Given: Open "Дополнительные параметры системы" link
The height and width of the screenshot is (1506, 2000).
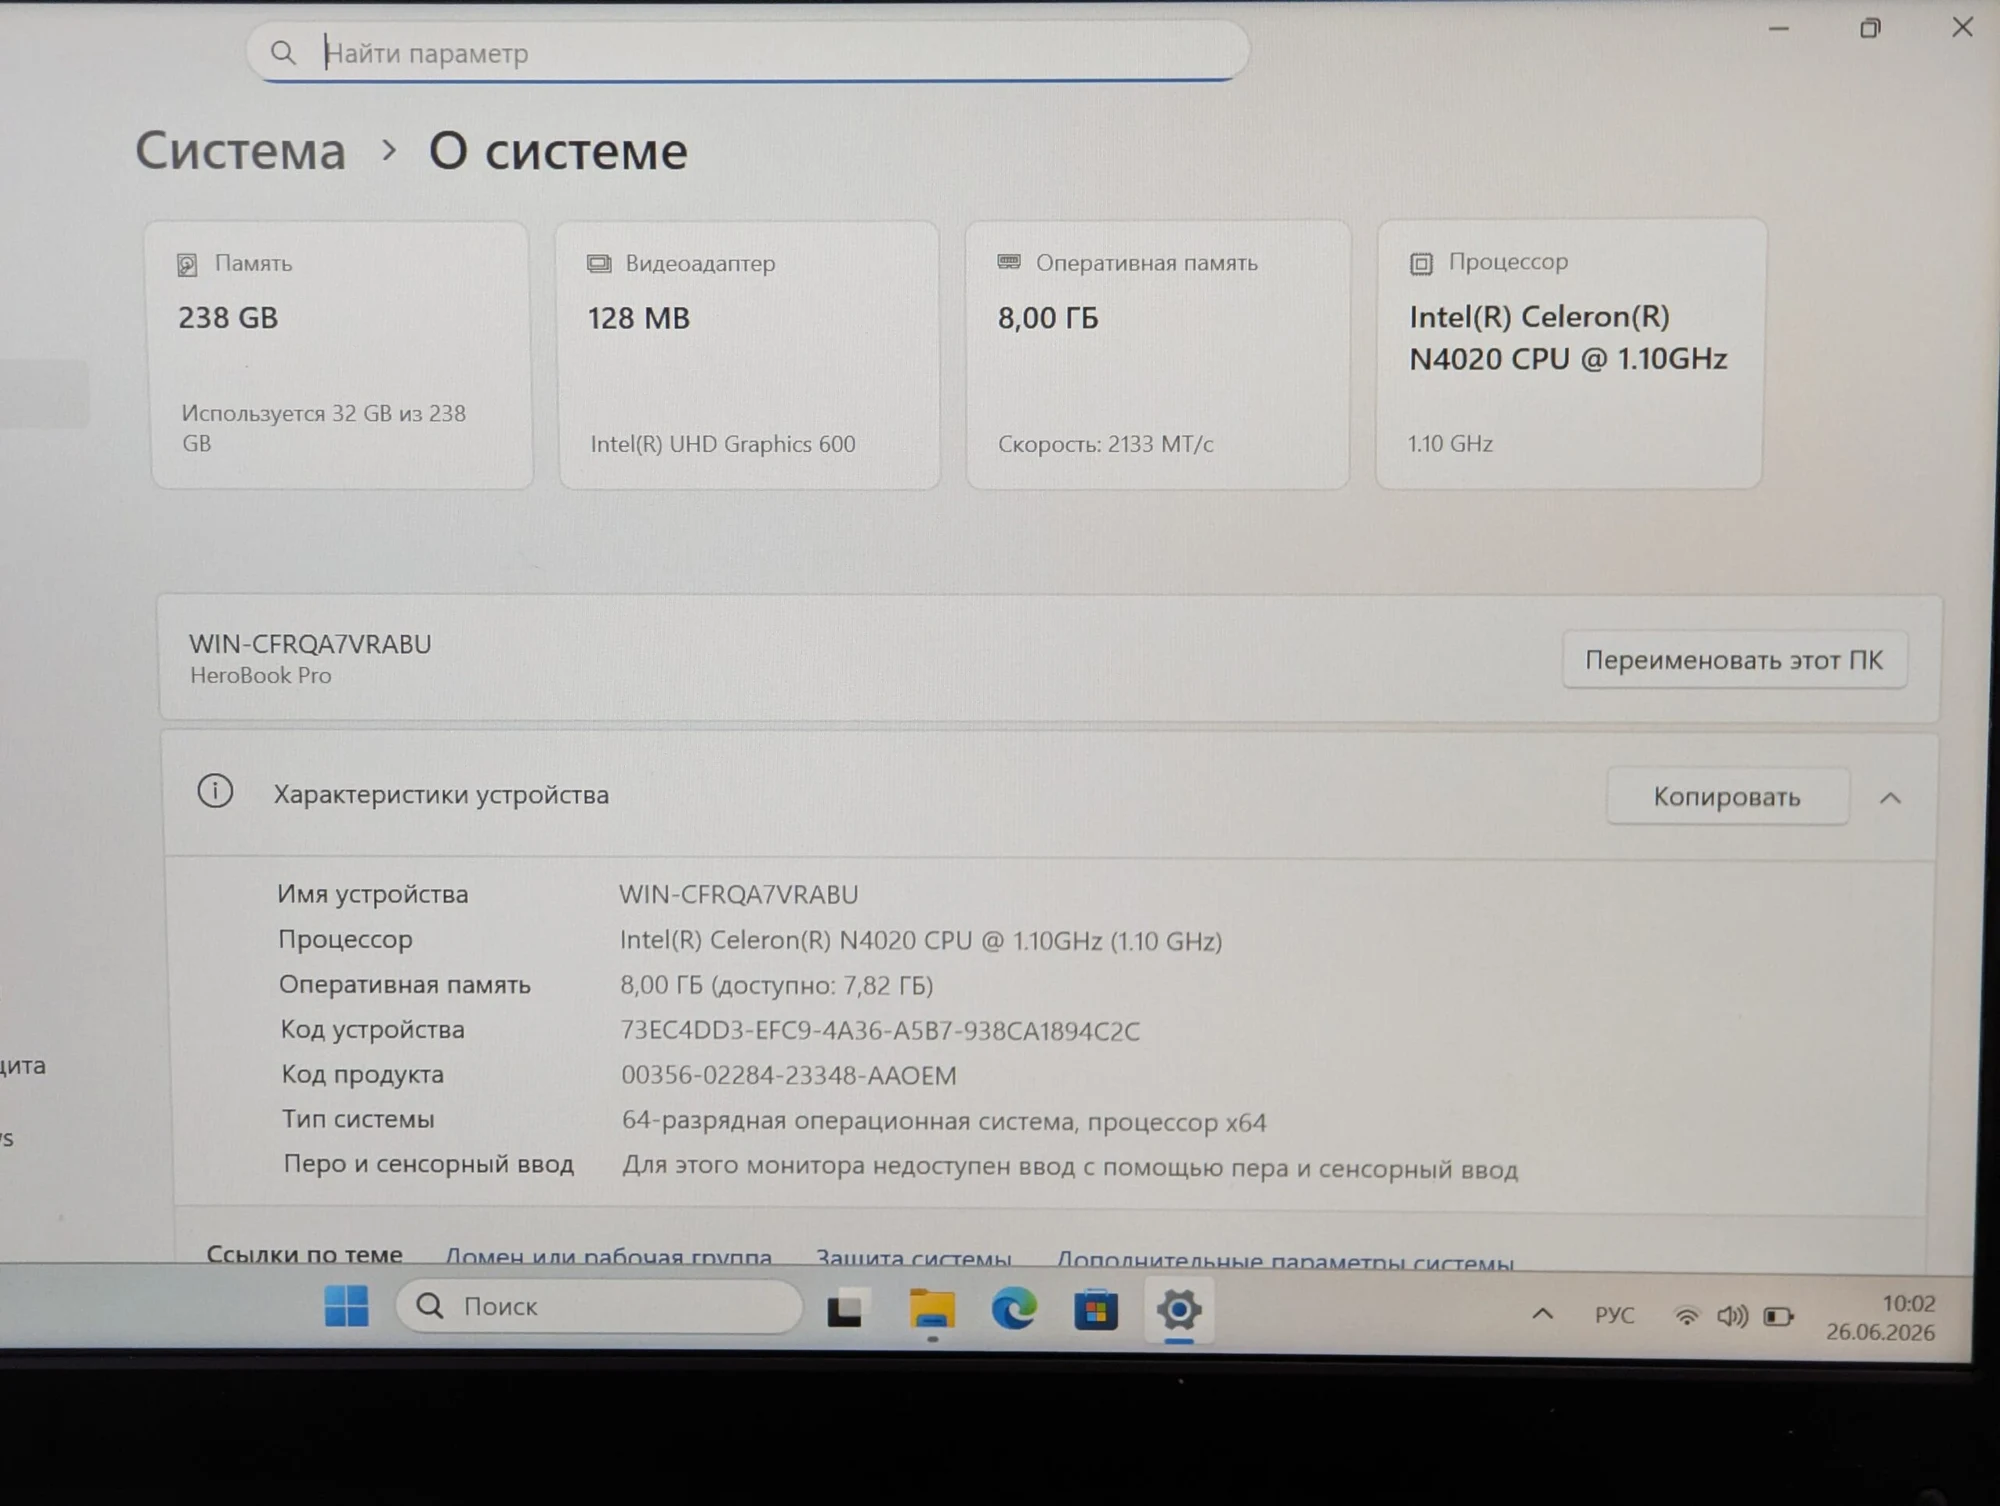Looking at the screenshot, I should click(x=1285, y=1260).
